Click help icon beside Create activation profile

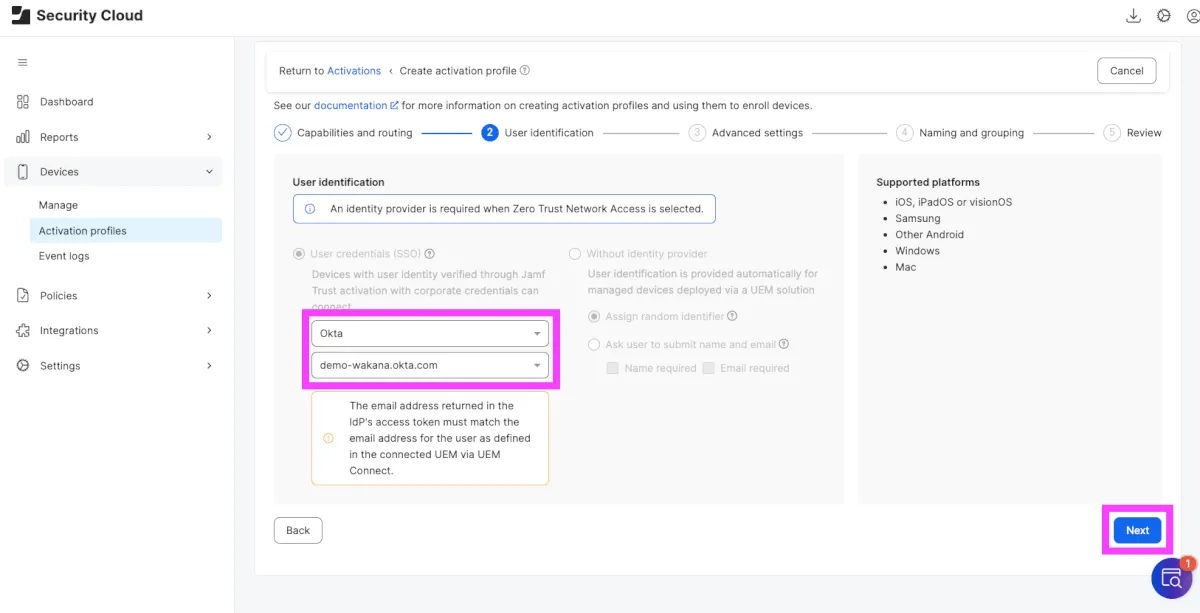click(x=525, y=71)
